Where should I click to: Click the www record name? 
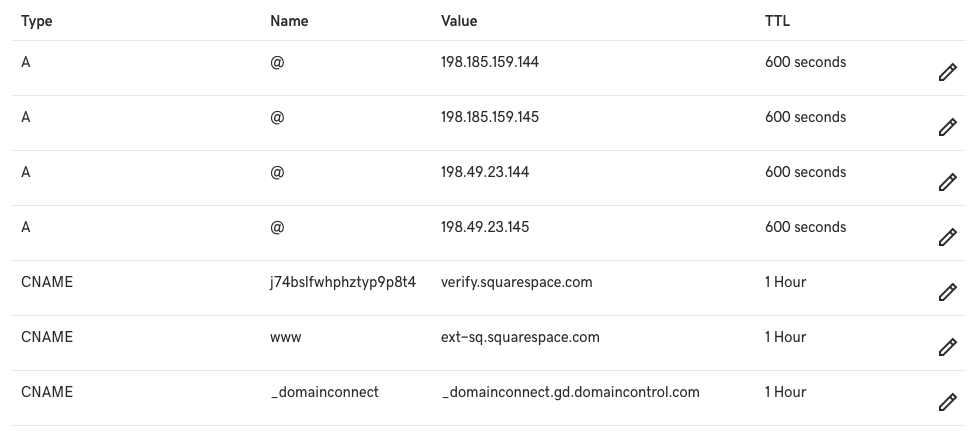pyautogui.click(x=286, y=337)
